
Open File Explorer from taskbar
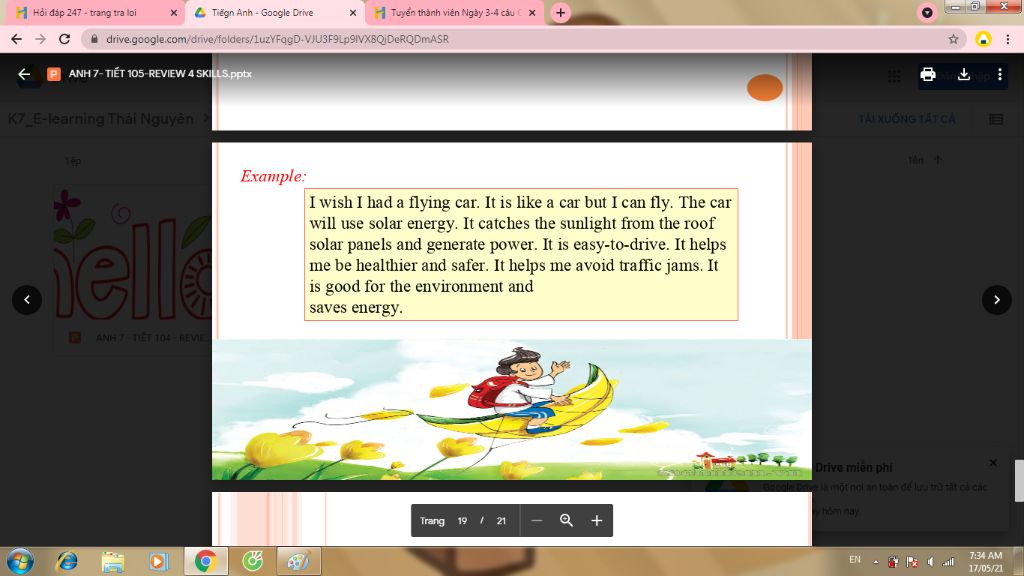tap(112, 562)
